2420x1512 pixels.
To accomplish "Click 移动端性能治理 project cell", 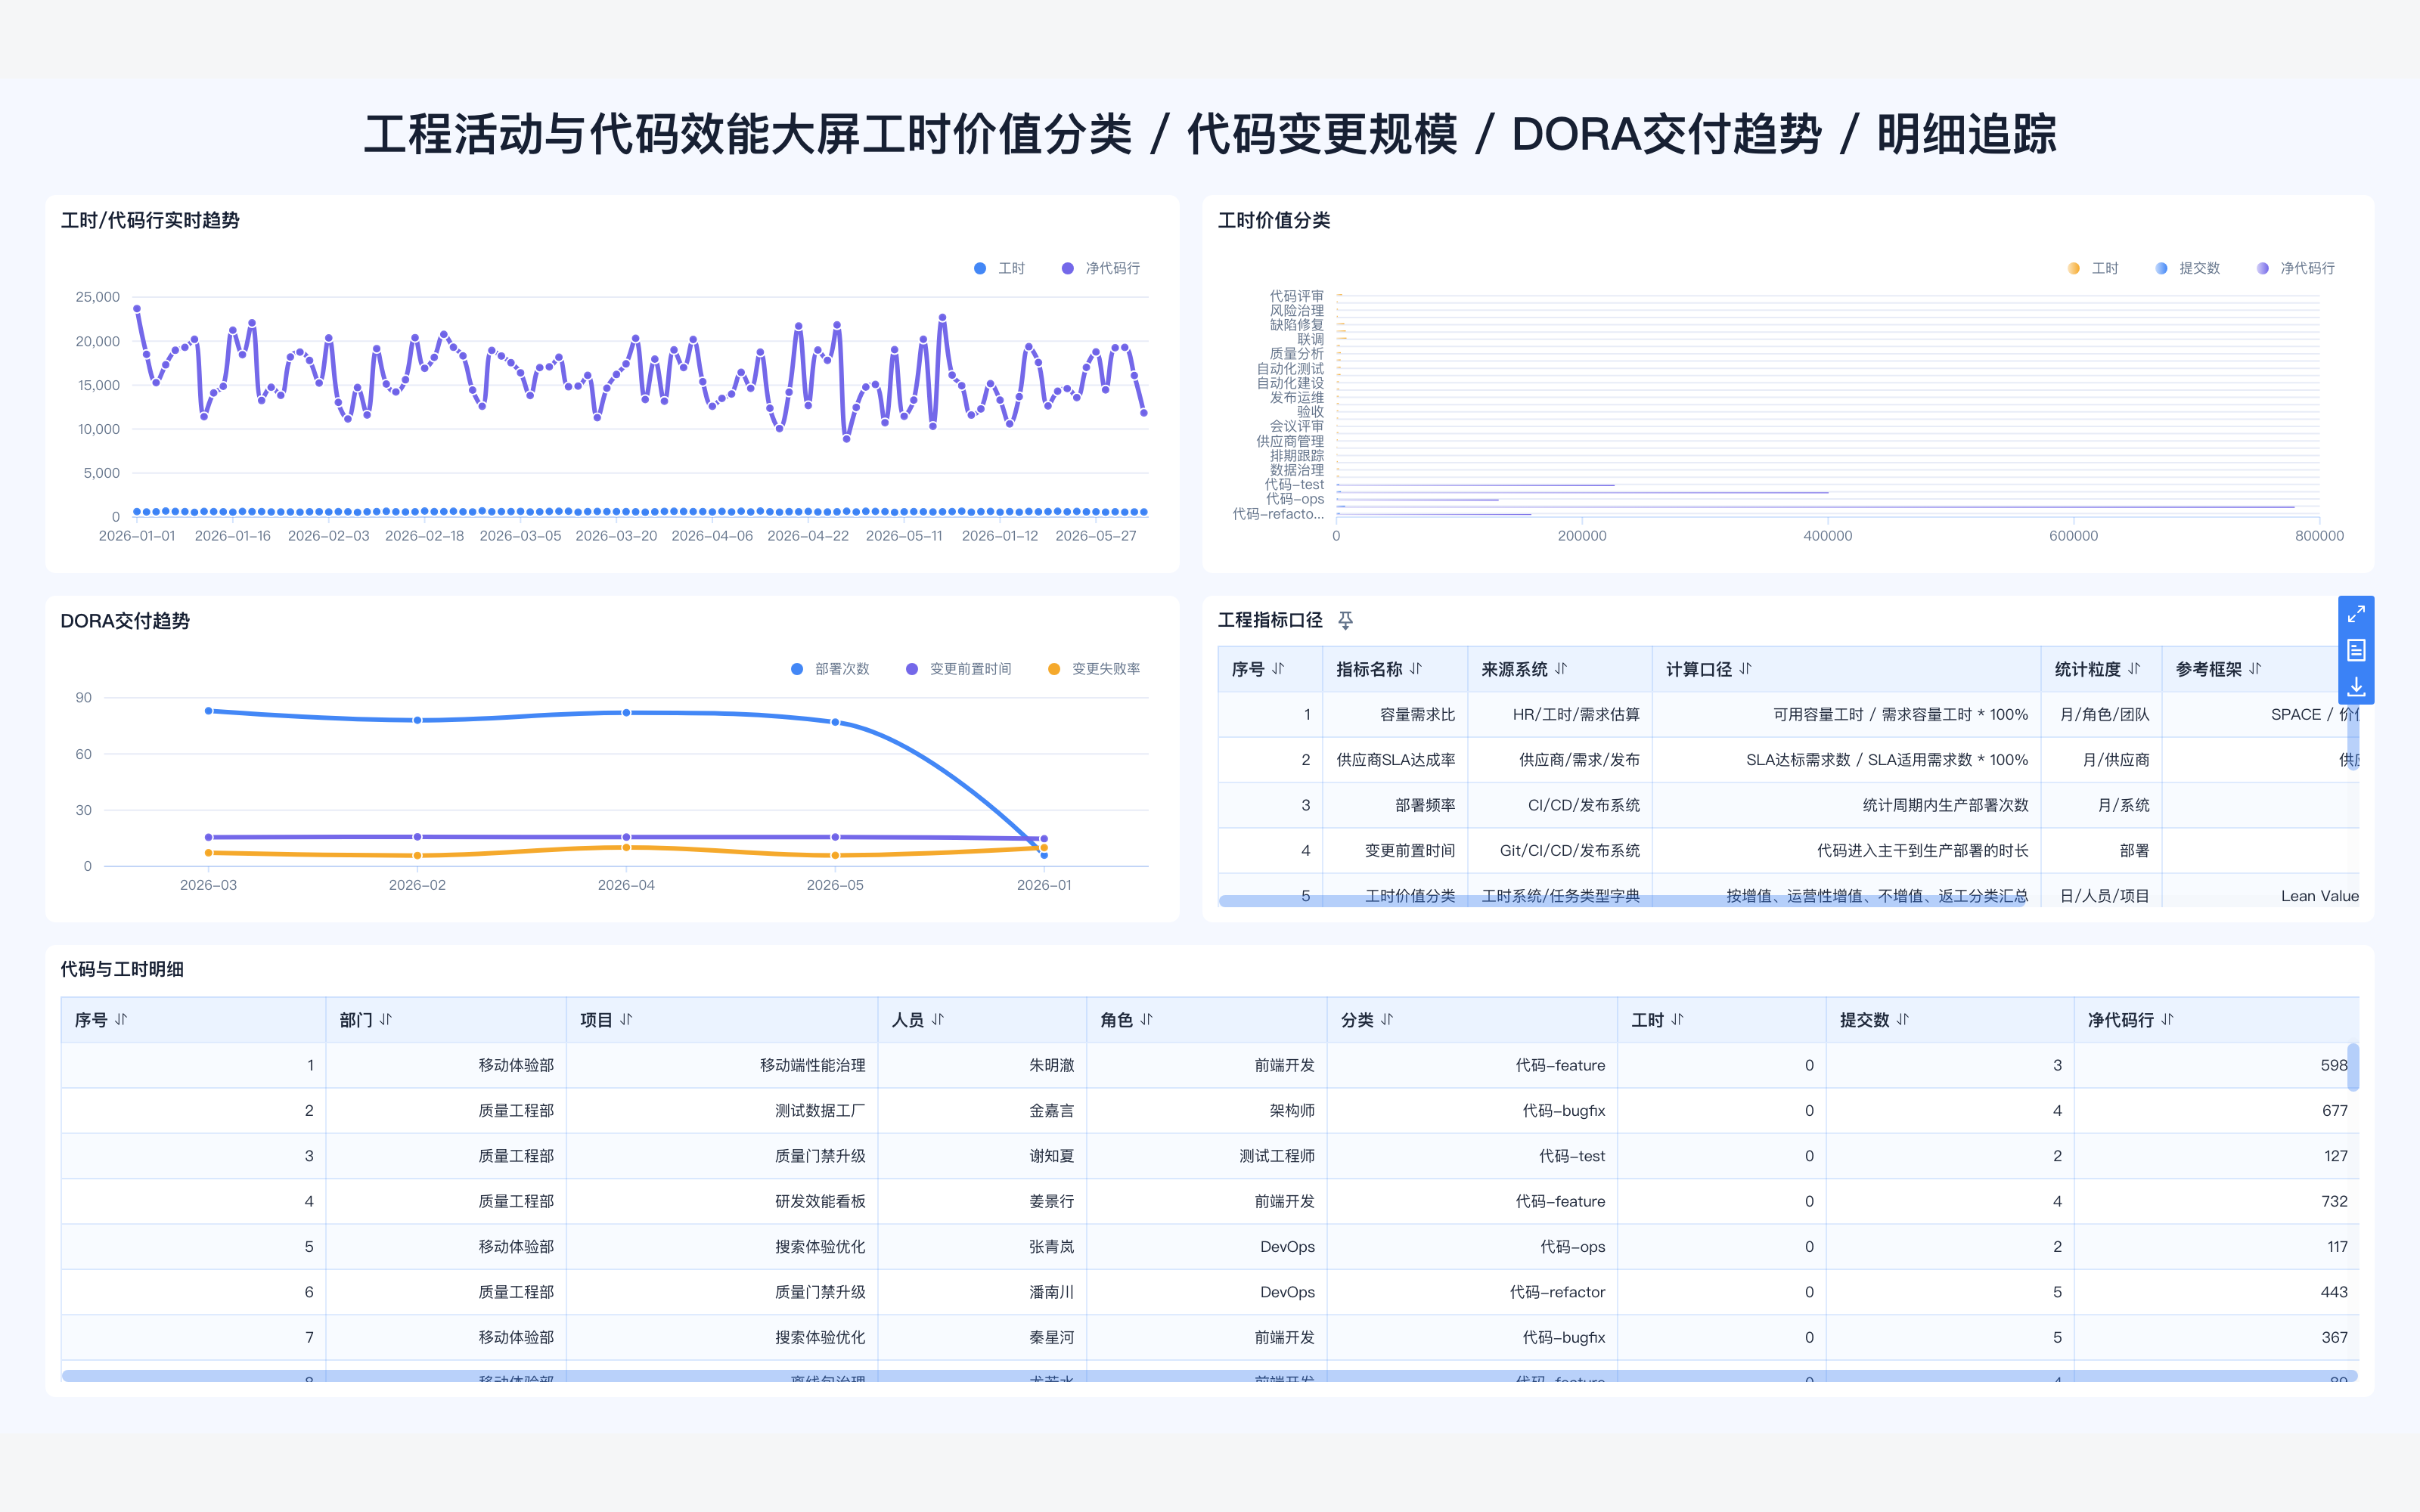I will tap(722, 1066).
